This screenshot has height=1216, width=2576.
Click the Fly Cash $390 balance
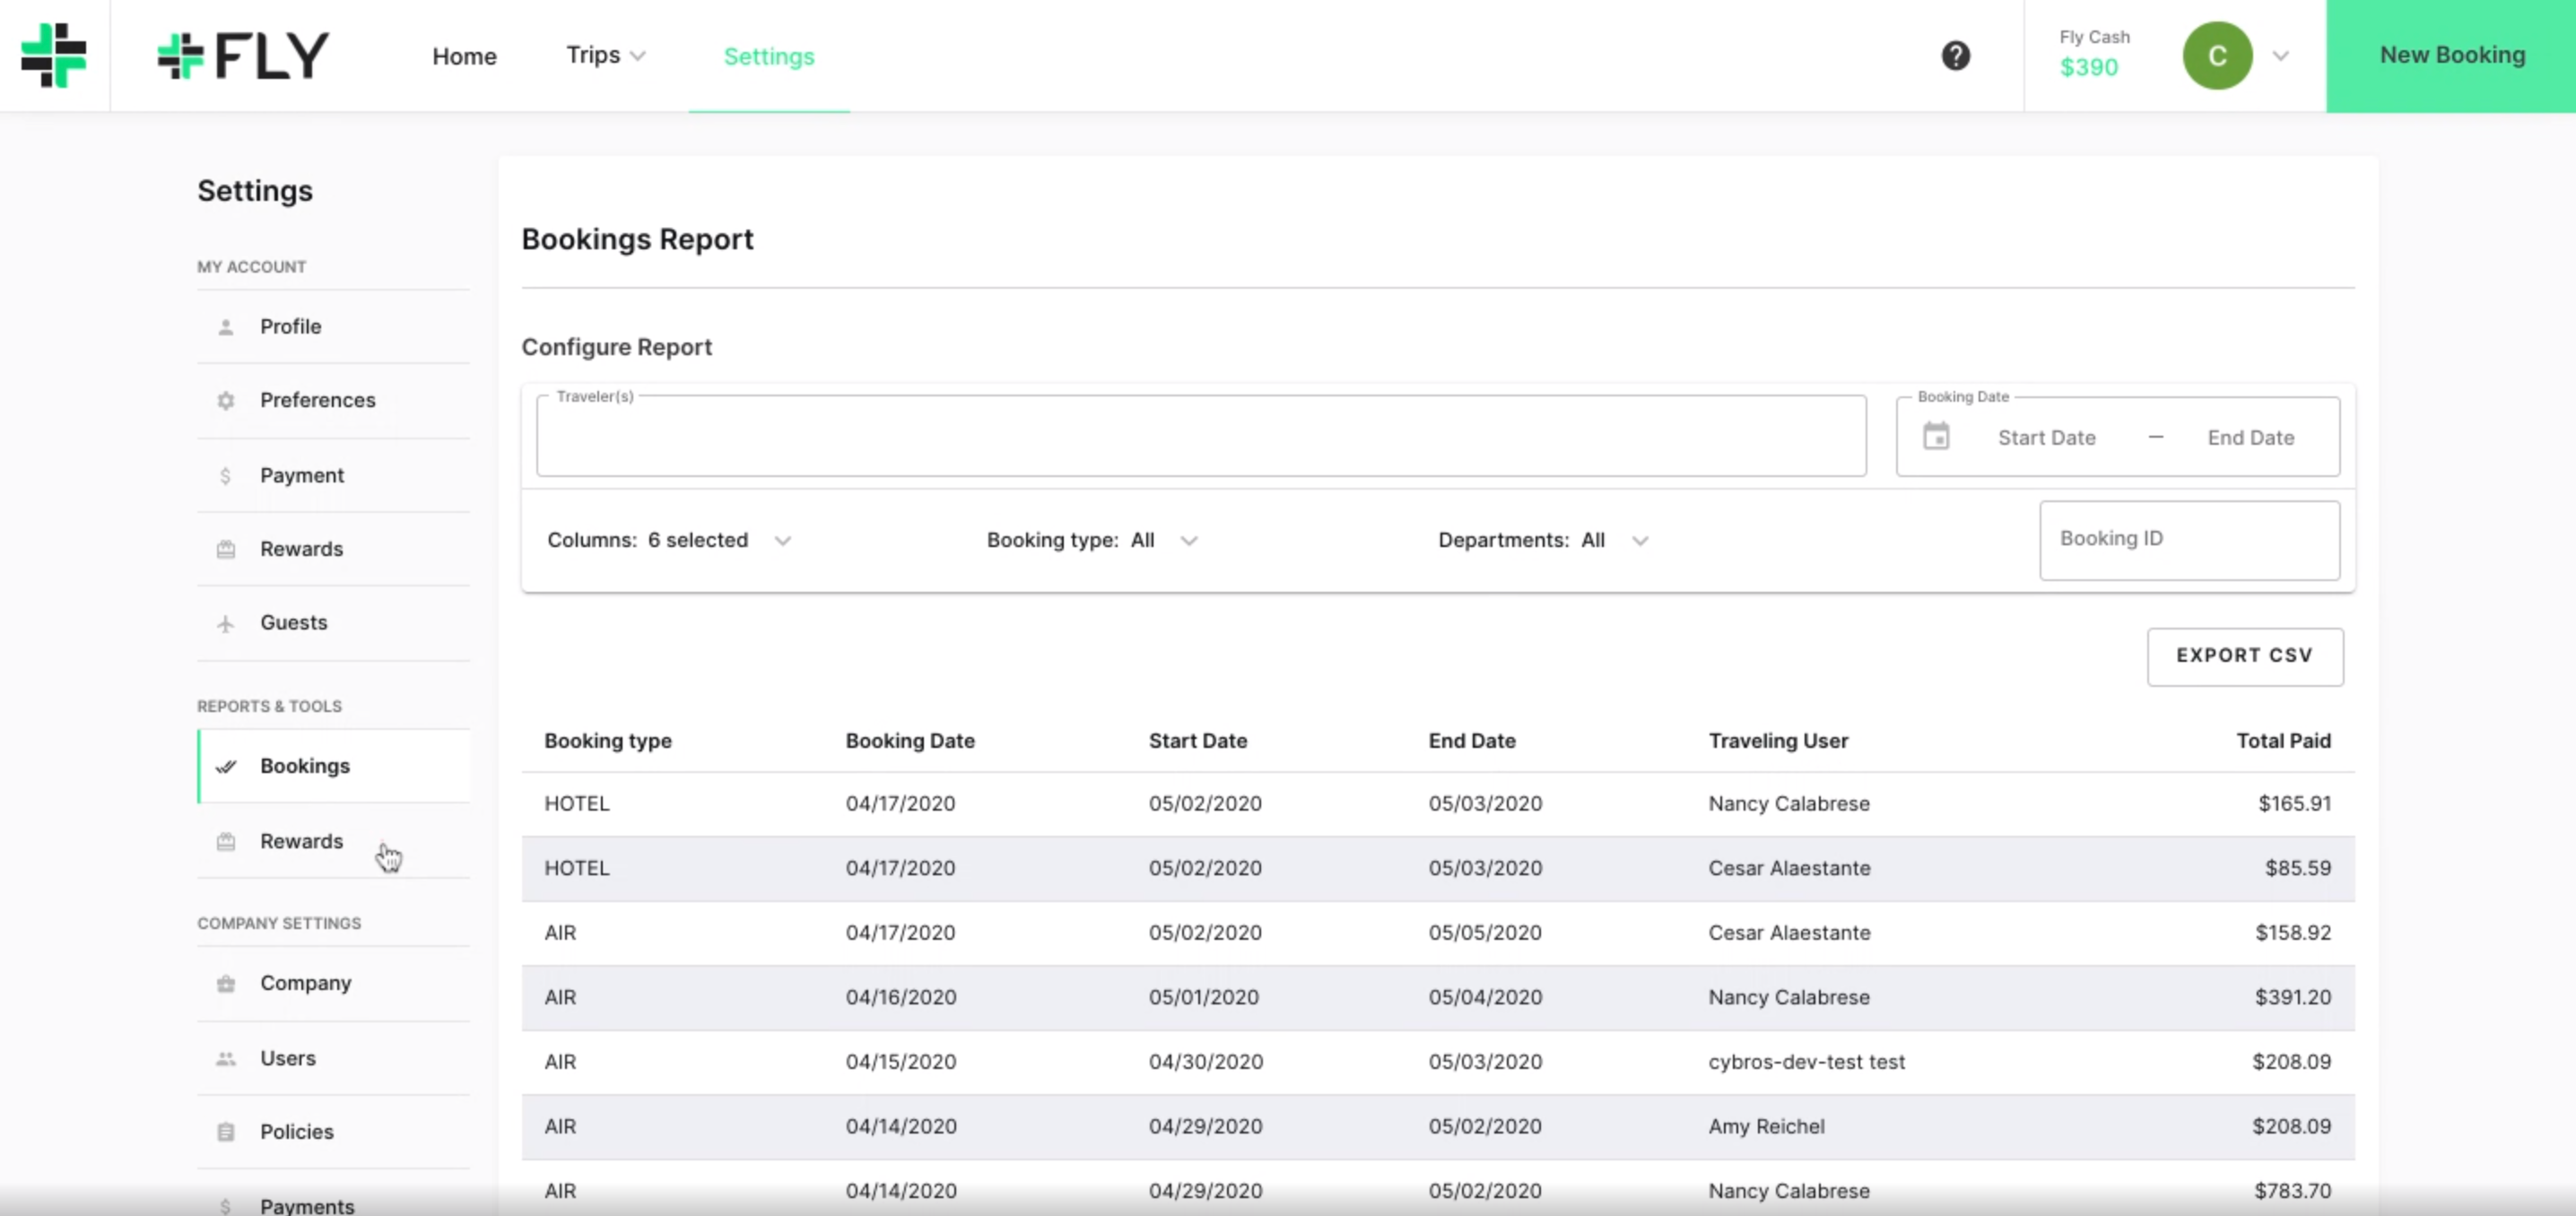coord(2094,54)
